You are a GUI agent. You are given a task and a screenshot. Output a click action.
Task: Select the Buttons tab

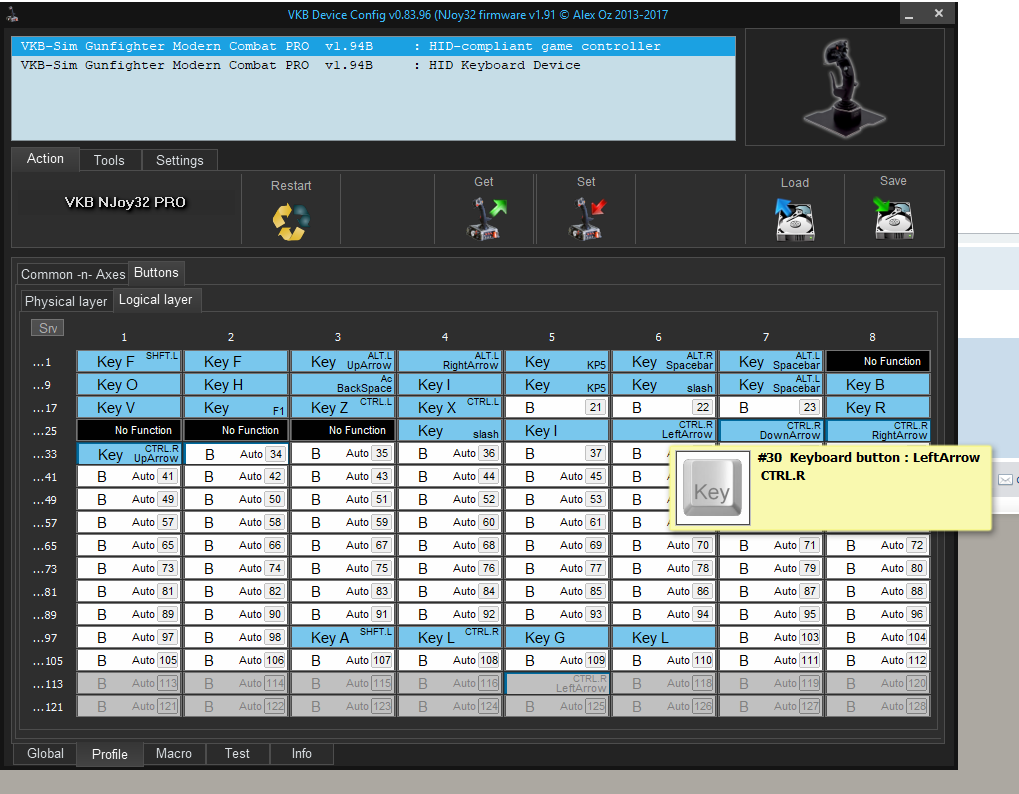[156, 273]
